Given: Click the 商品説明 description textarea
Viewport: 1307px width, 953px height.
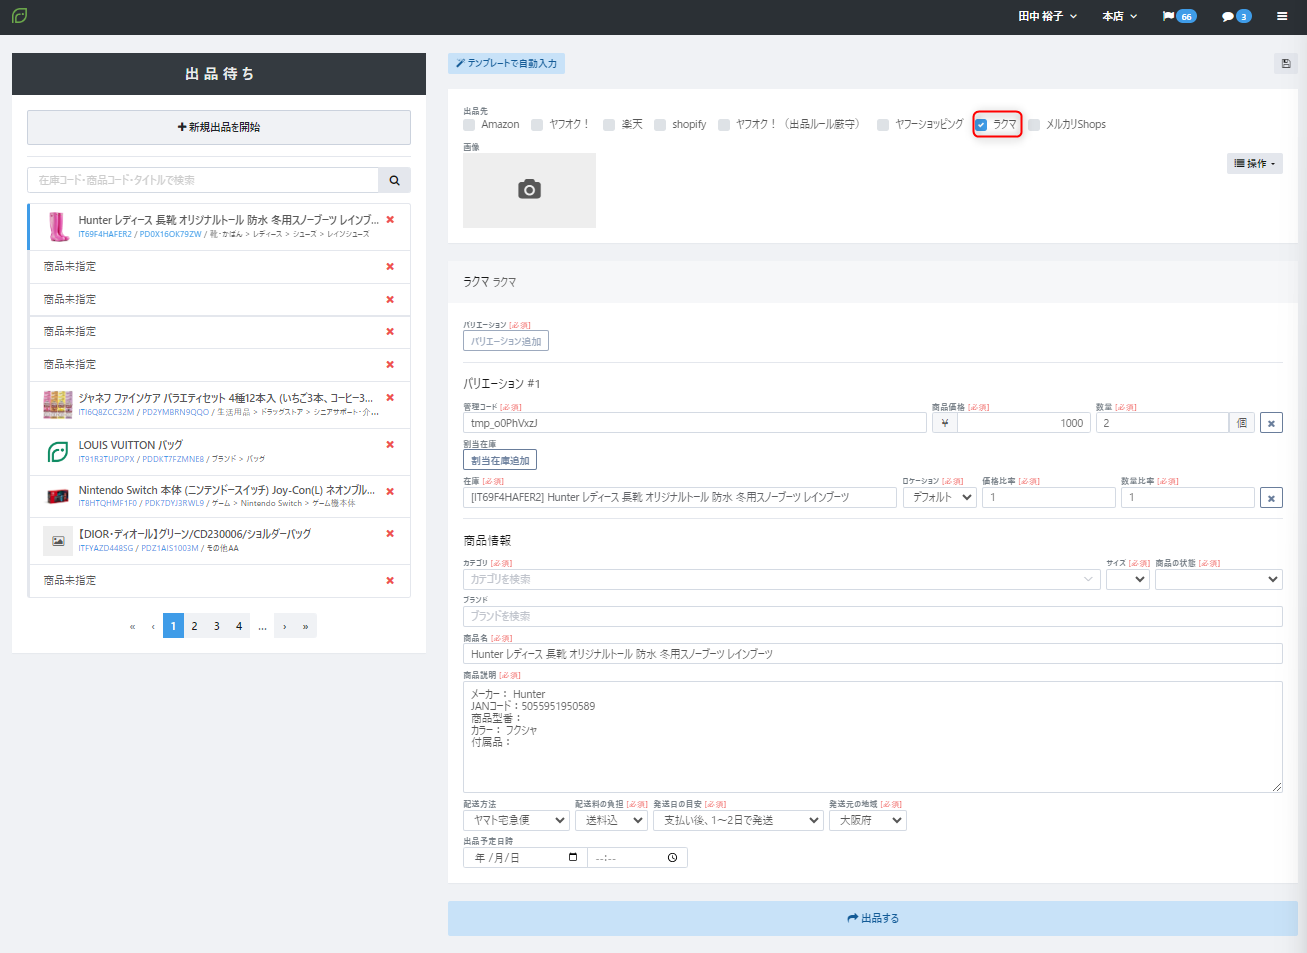Looking at the screenshot, I should pos(873,737).
